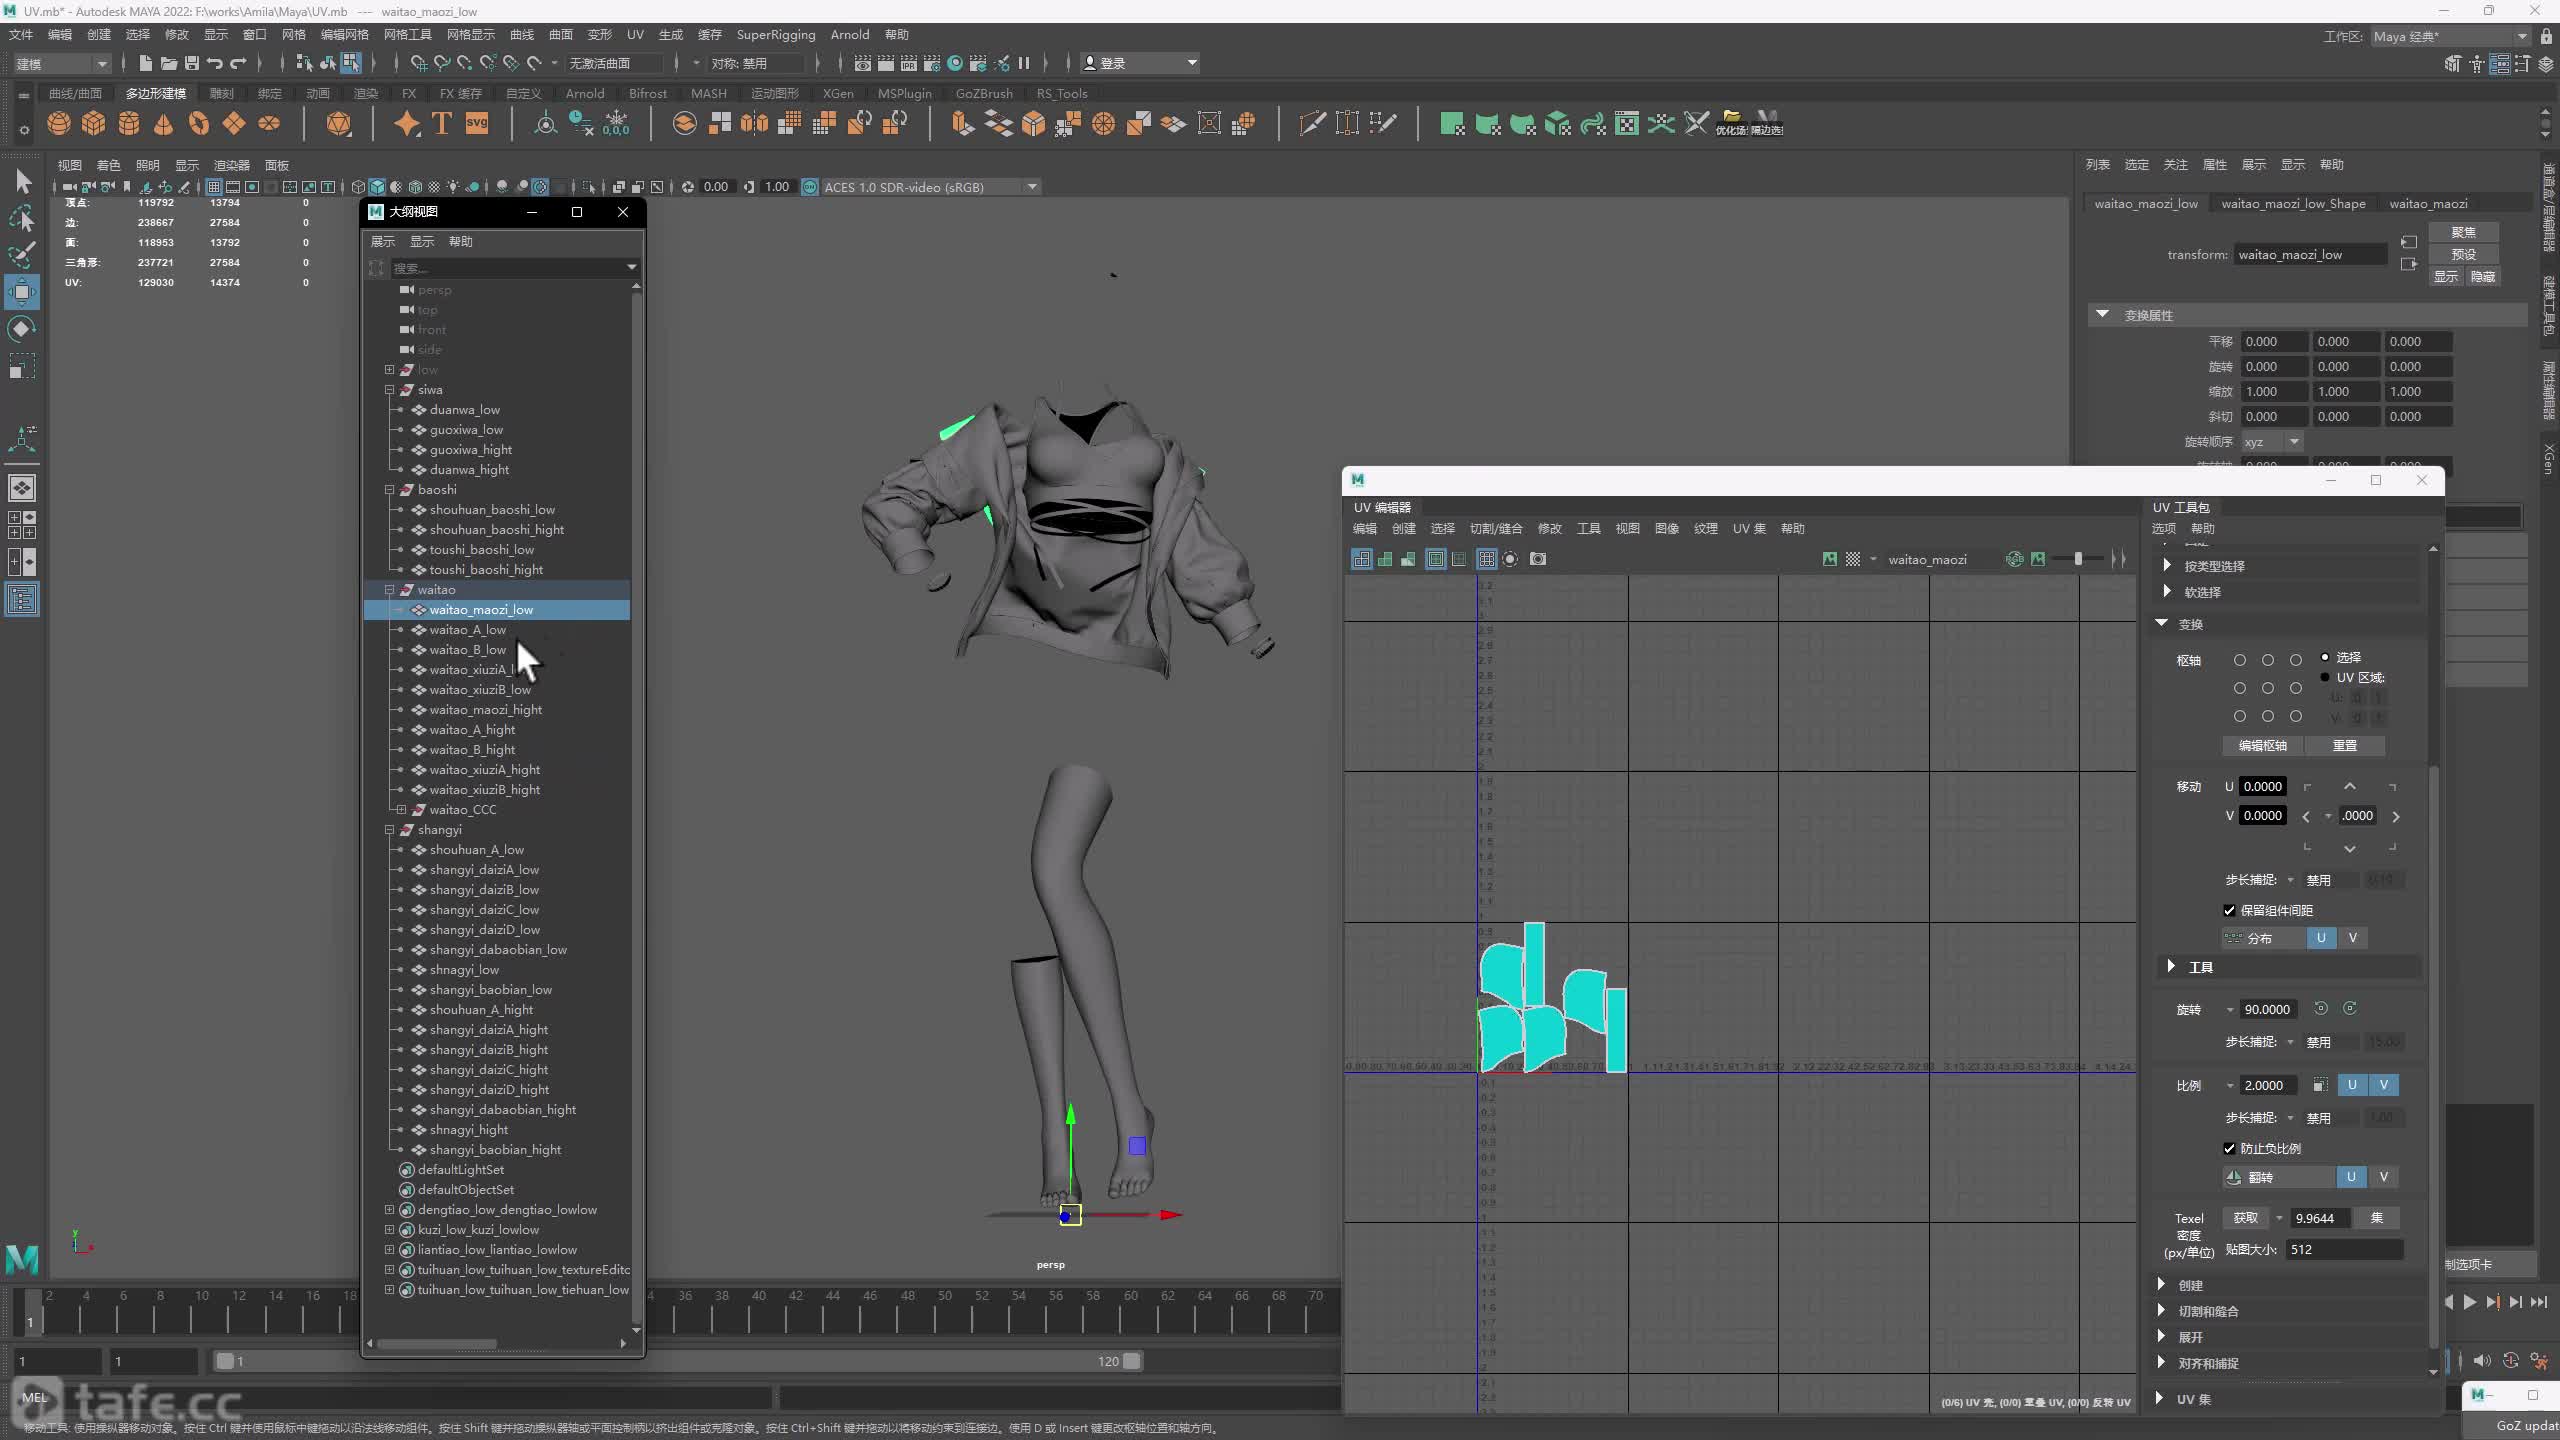
Task: Activate the Select tool arrow in the toolbox
Action: pyautogui.click(x=22, y=182)
